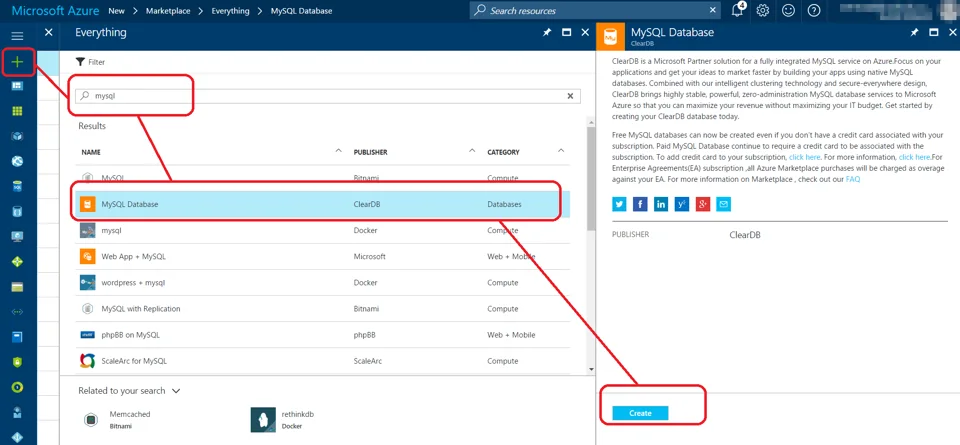
Task: Close the Everything blade
Action: coord(585,32)
